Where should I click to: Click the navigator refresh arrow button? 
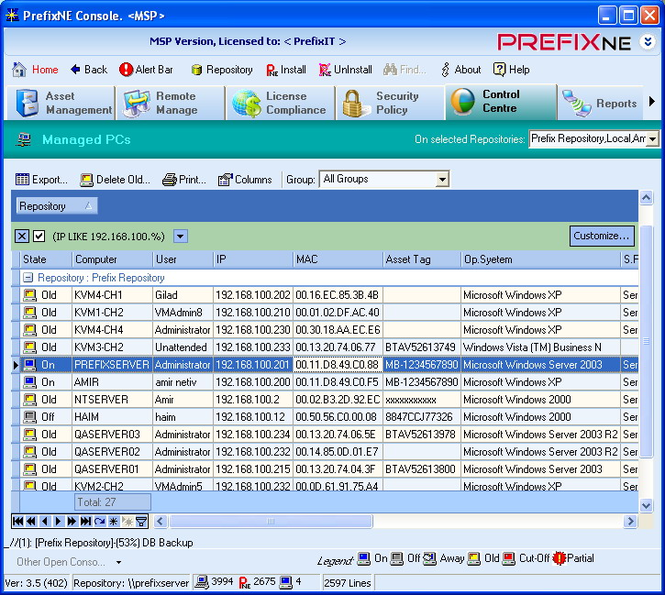click(x=100, y=521)
